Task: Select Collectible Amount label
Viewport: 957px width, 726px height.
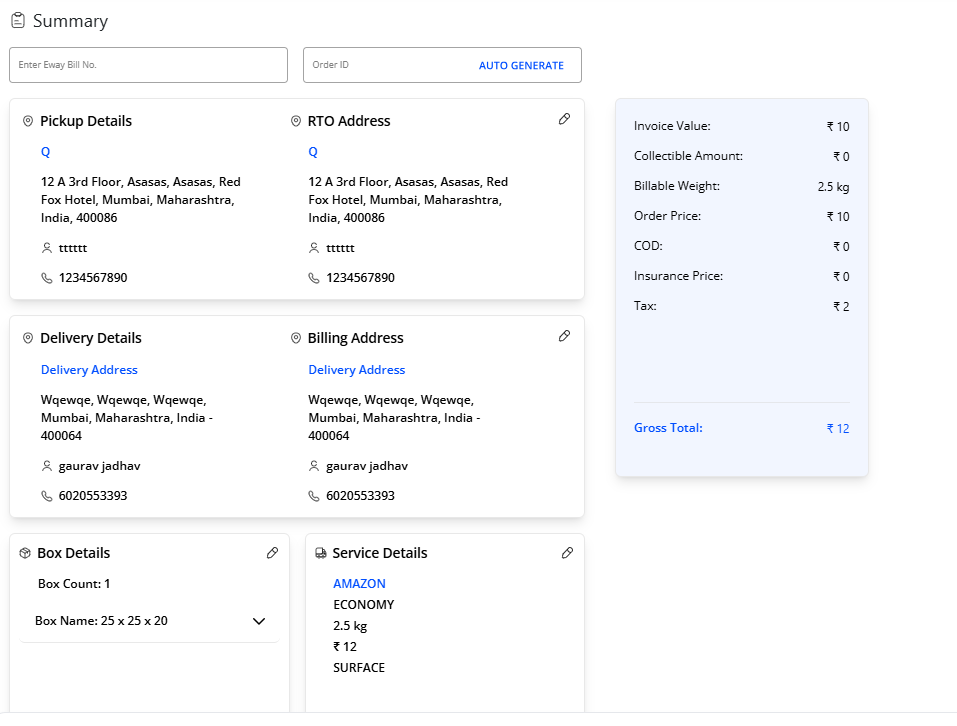Action: (688, 156)
